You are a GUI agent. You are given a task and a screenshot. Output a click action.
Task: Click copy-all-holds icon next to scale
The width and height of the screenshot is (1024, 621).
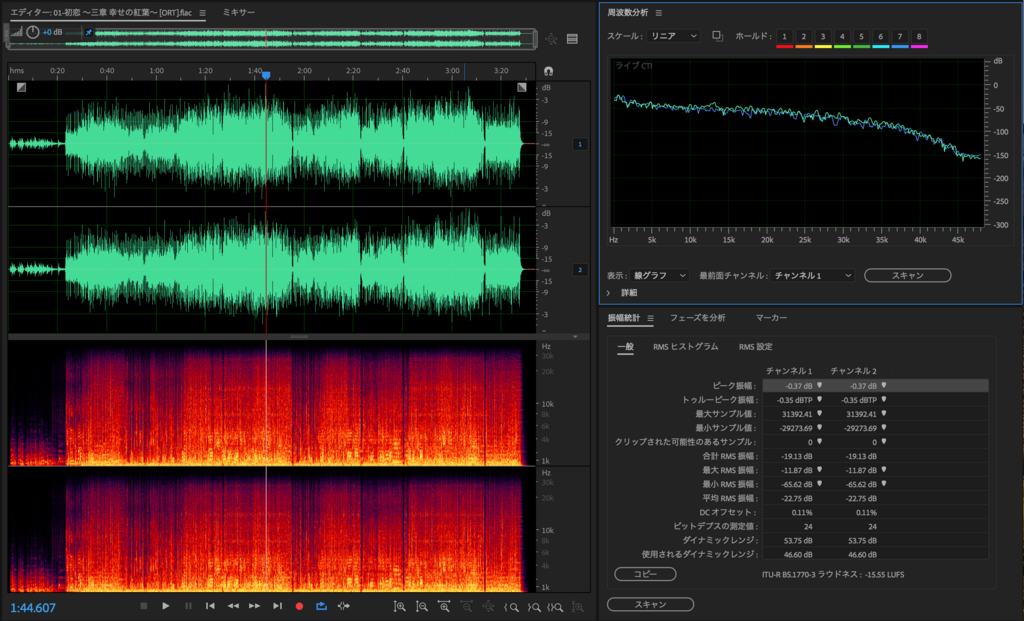point(717,36)
